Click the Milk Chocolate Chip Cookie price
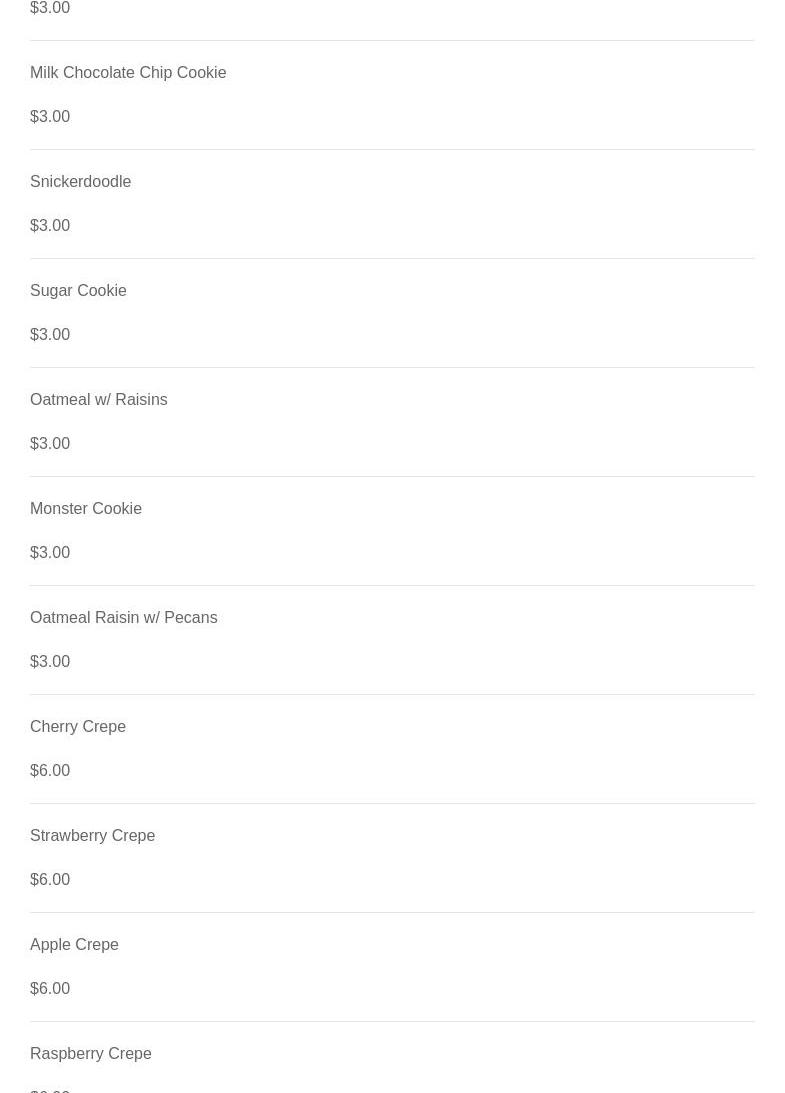 pyautogui.click(x=50, y=117)
